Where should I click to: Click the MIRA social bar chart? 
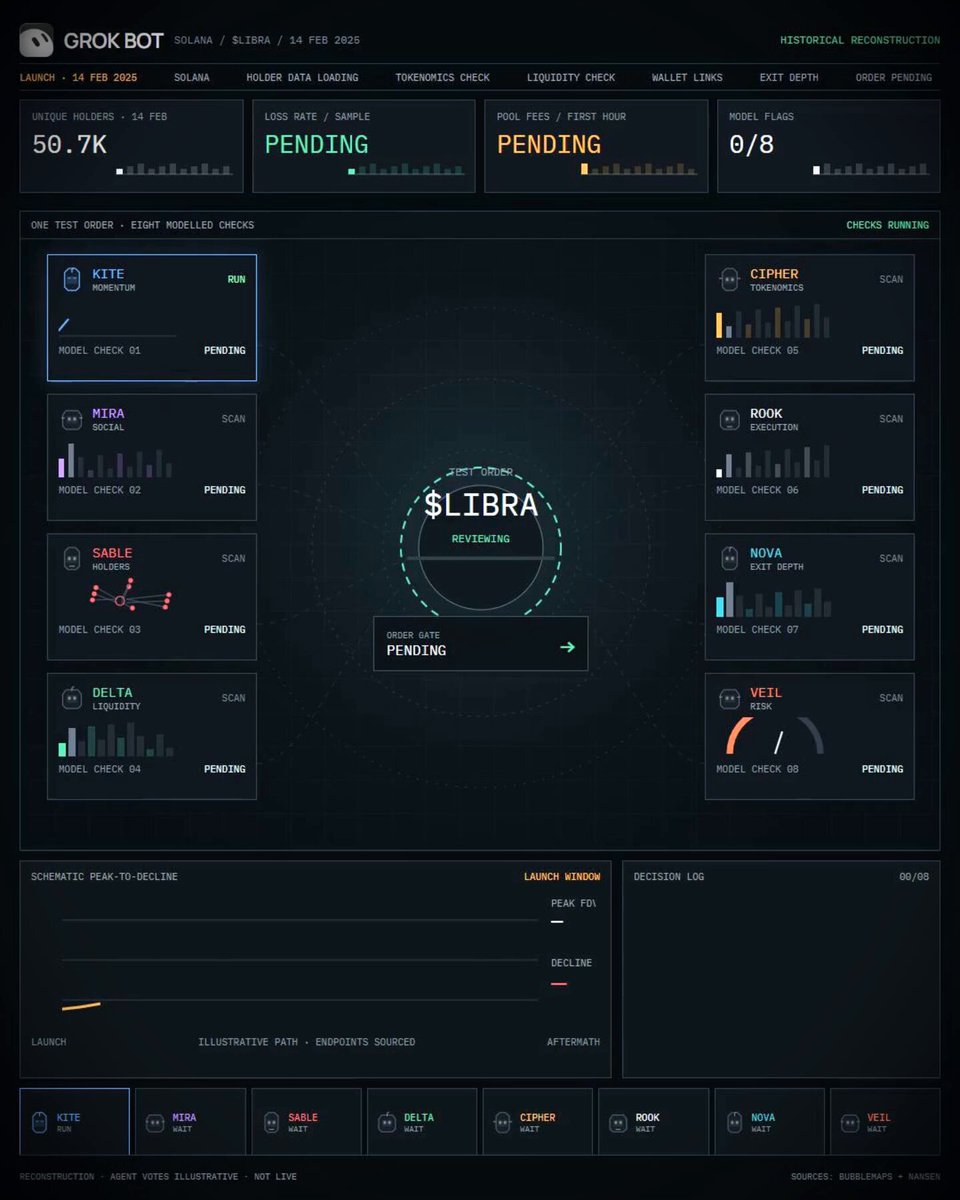(115, 460)
